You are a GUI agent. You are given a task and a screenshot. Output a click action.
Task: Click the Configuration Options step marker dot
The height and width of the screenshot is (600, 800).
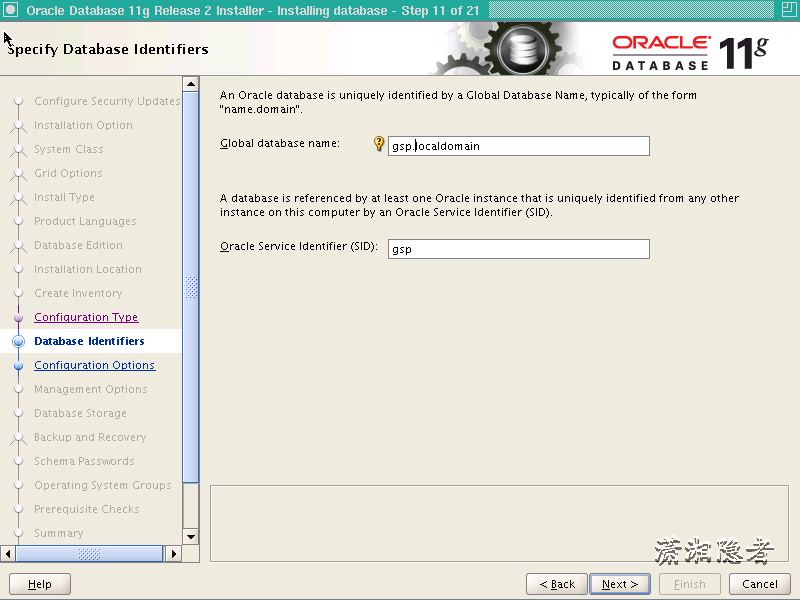click(x=18, y=365)
